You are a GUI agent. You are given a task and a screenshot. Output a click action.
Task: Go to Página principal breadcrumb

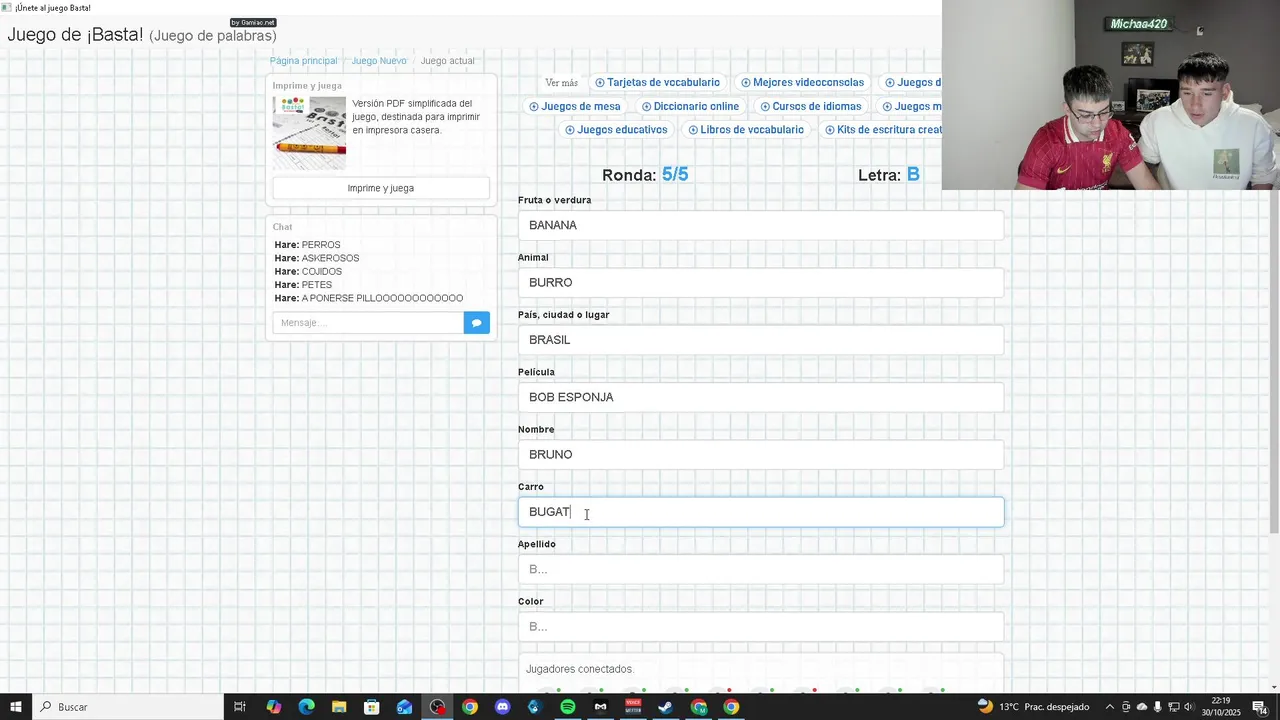(303, 61)
